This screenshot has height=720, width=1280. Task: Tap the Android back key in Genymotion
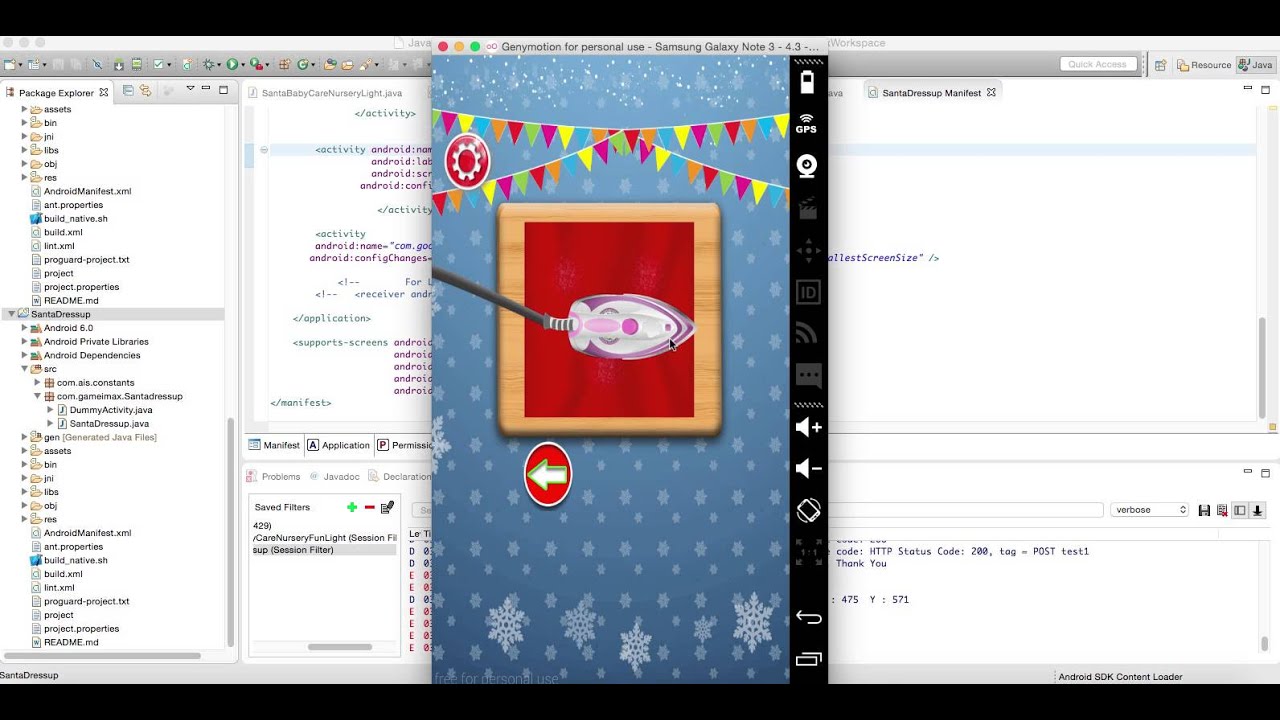pos(808,618)
